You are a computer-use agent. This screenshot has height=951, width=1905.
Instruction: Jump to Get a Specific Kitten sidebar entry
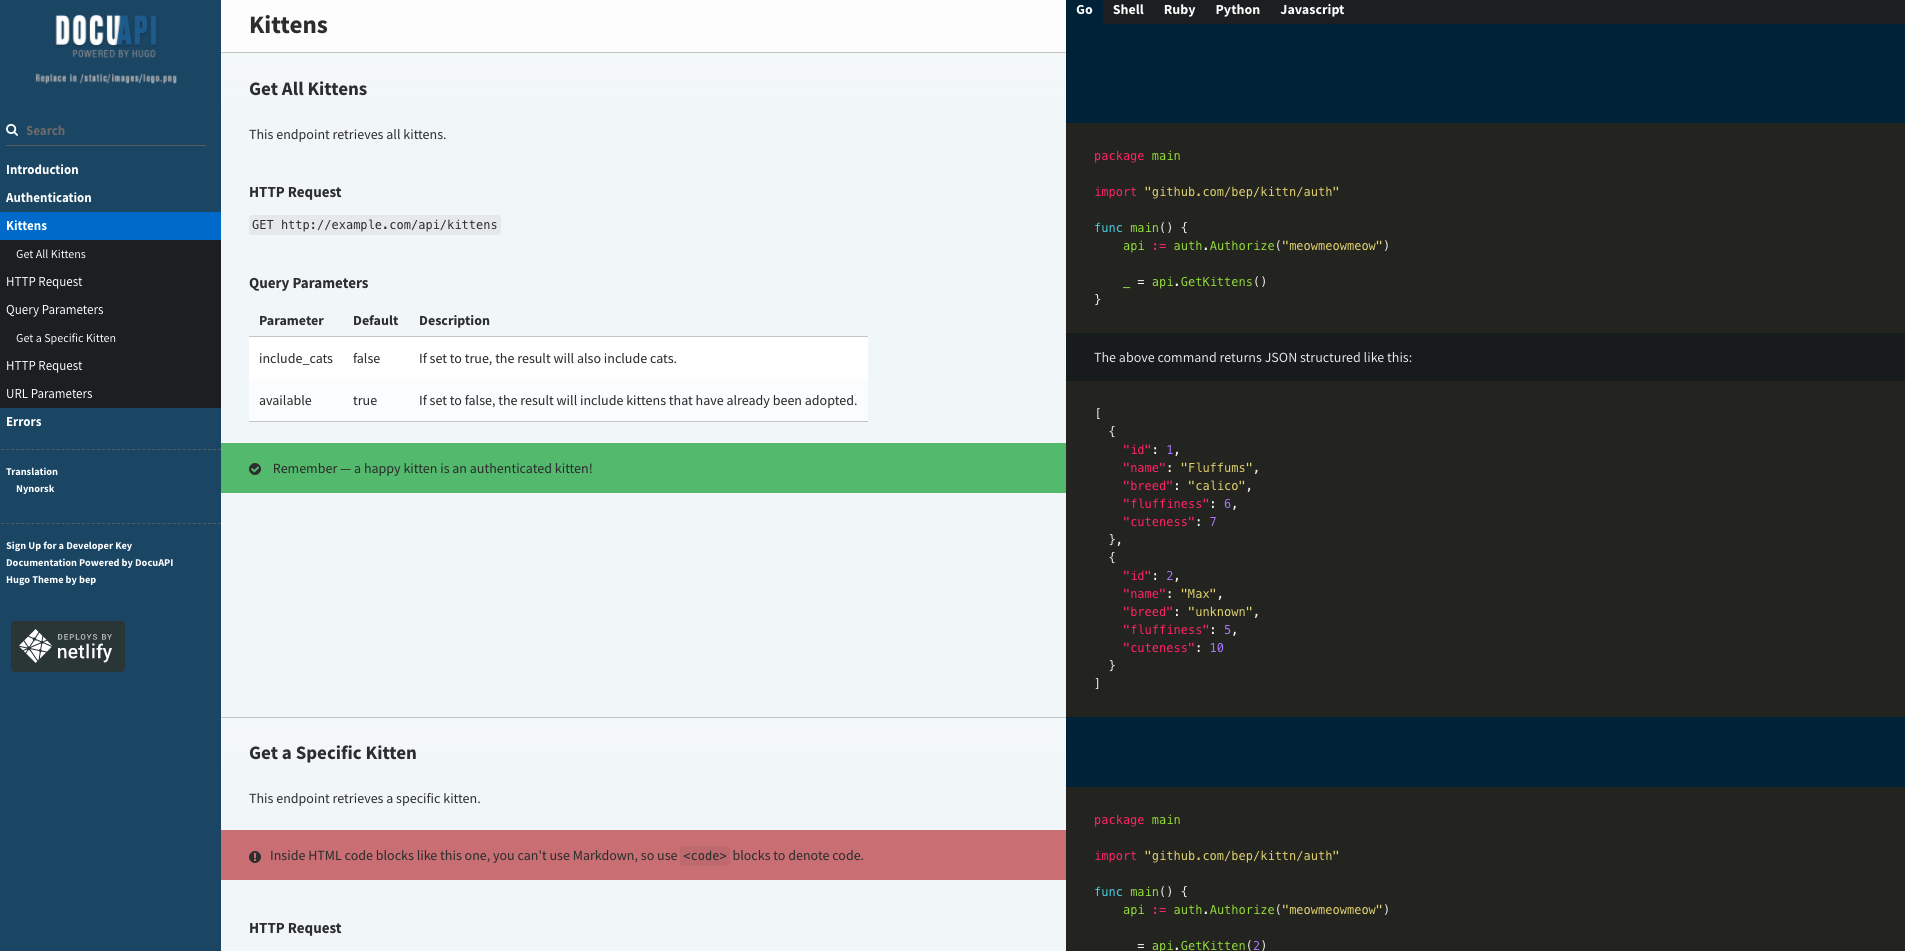tap(110, 338)
